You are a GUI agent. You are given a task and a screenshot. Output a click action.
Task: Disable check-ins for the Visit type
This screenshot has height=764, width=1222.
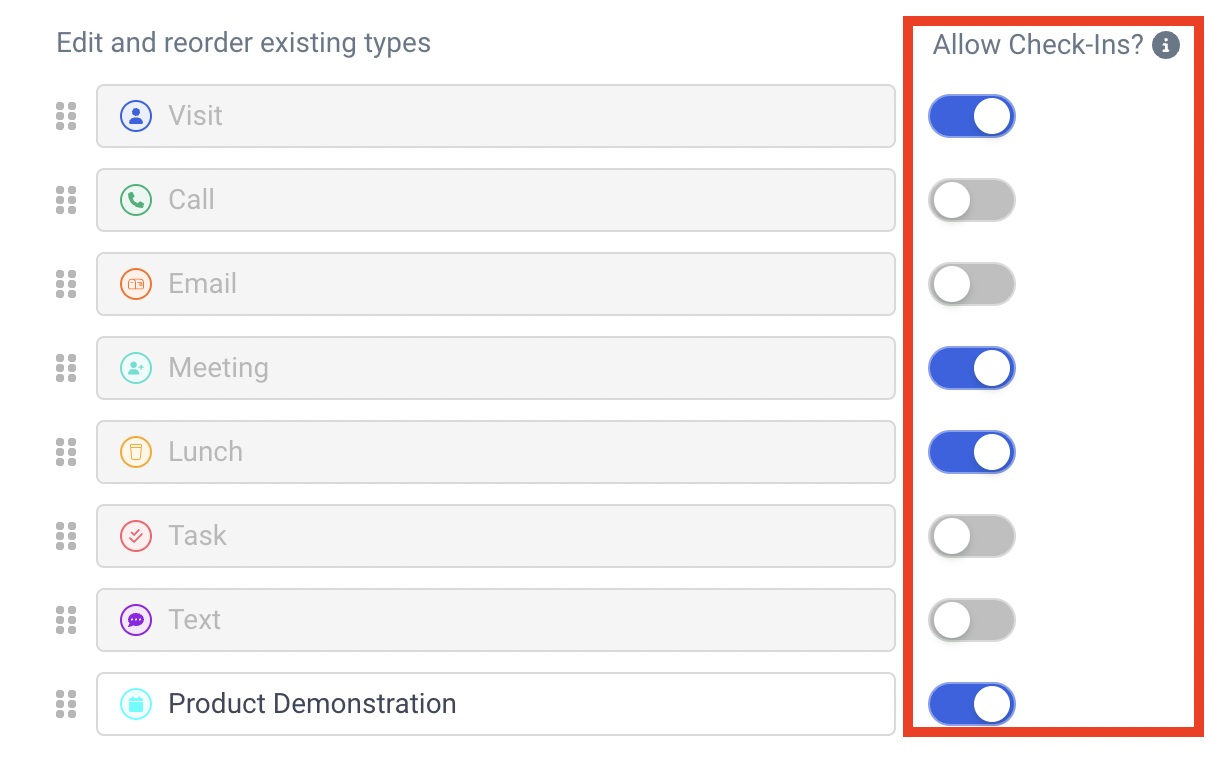[x=972, y=116]
